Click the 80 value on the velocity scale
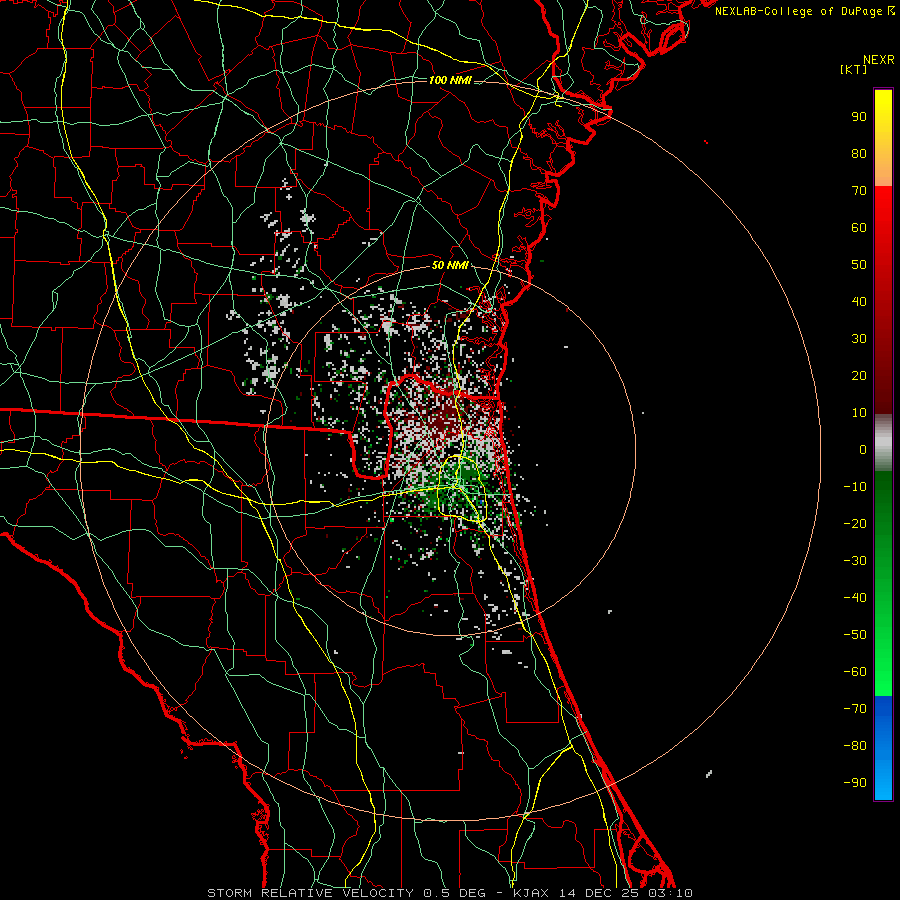The width and height of the screenshot is (900, 900). pos(859,153)
